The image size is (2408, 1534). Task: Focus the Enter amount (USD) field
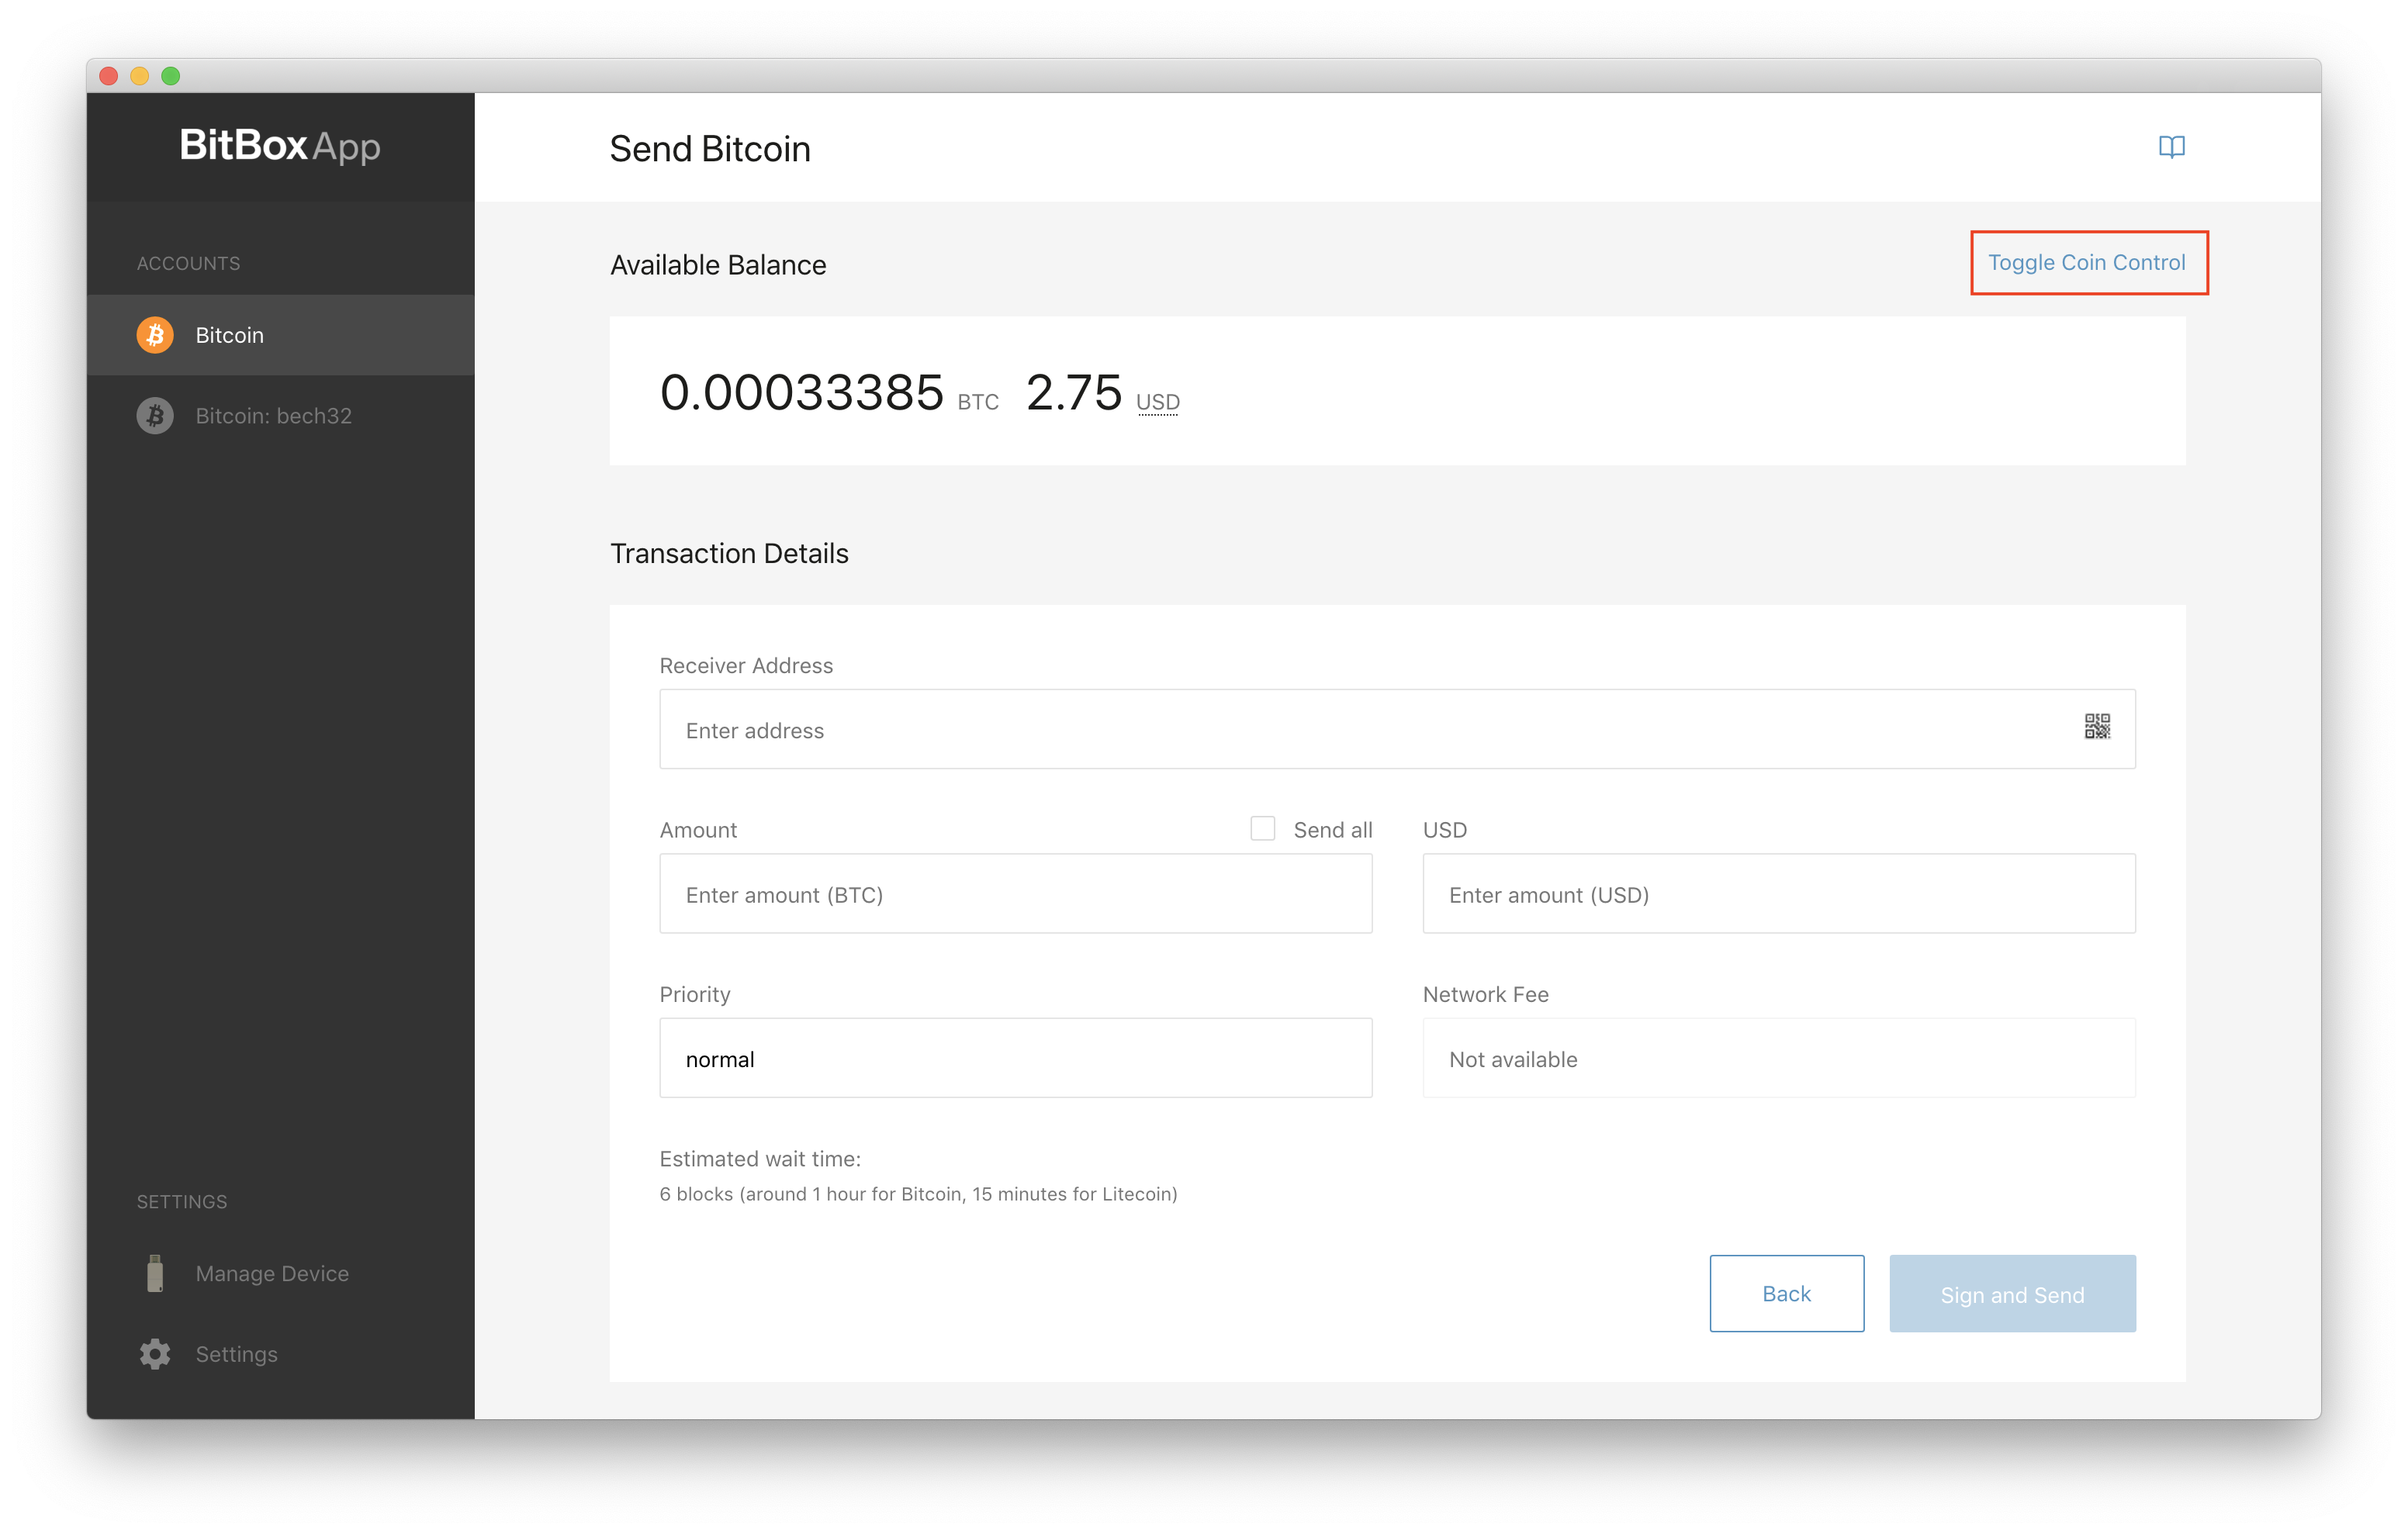pyautogui.click(x=1779, y=893)
